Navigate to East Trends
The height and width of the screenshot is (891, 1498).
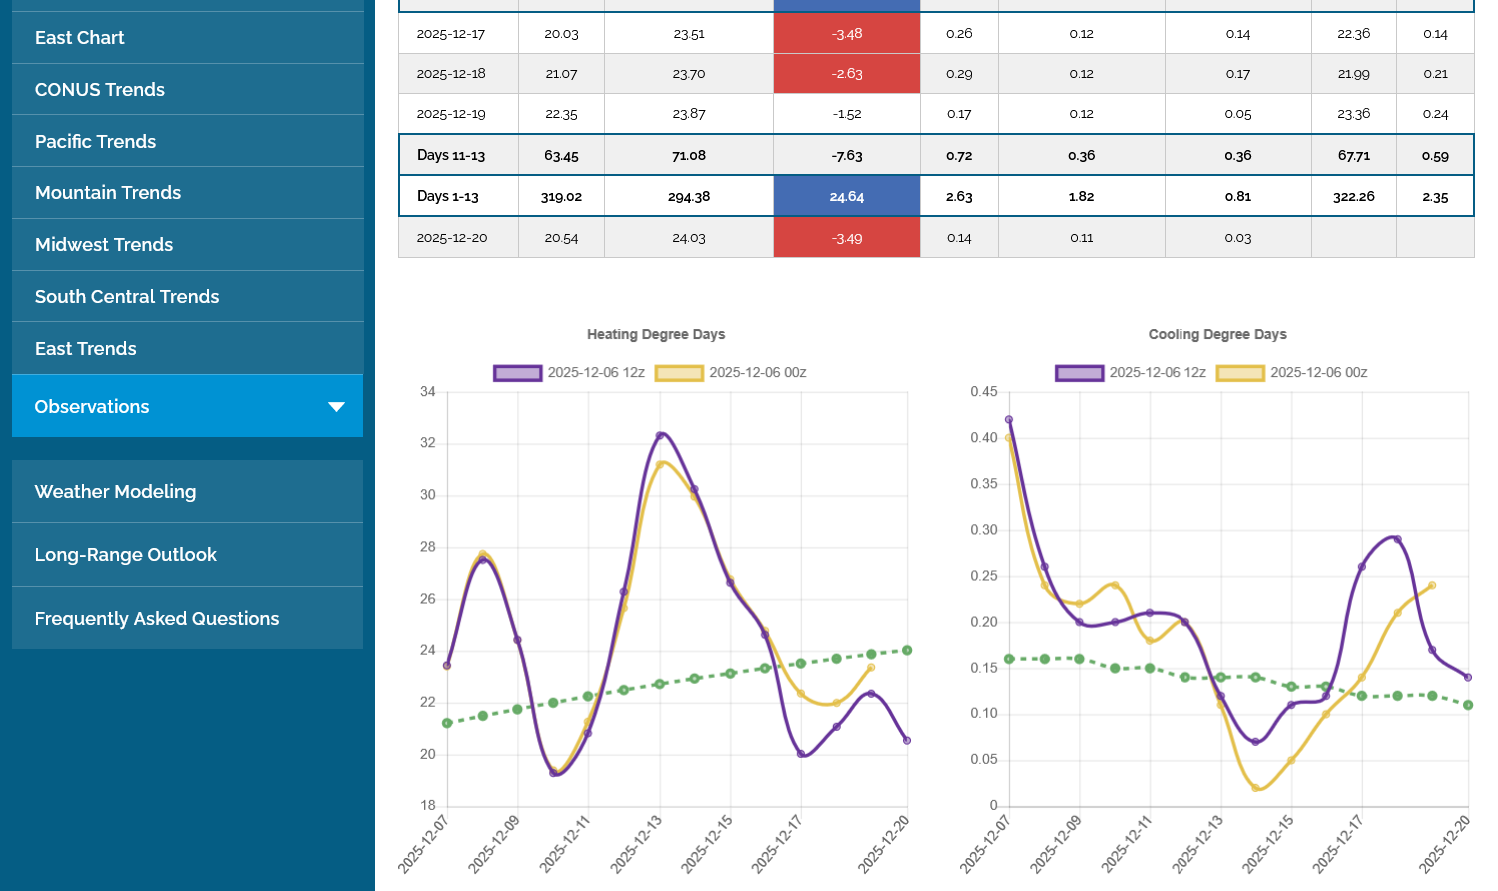pyautogui.click(x=85, y=349)
